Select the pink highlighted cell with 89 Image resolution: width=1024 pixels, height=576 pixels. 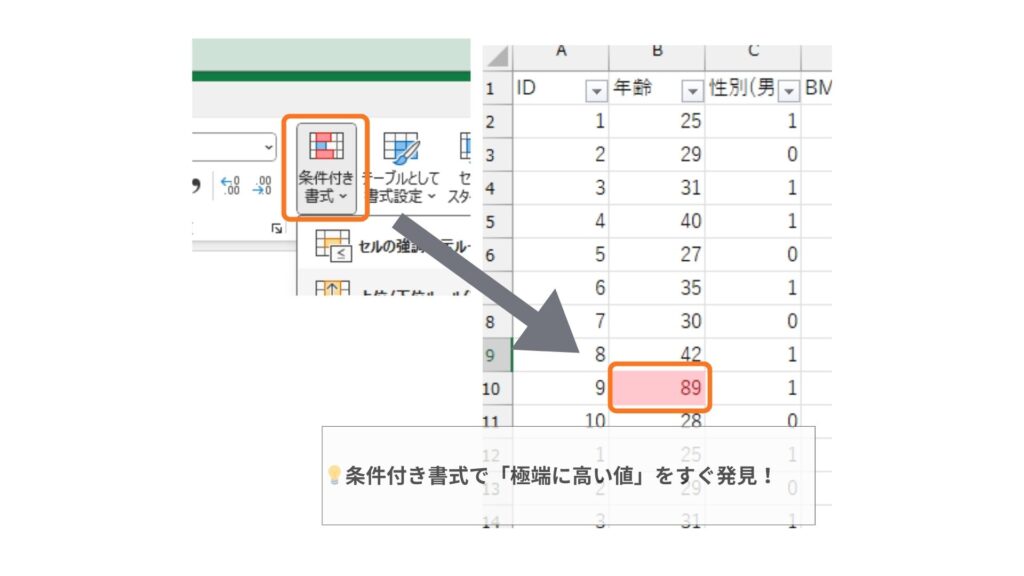click(x=659, y=387)
